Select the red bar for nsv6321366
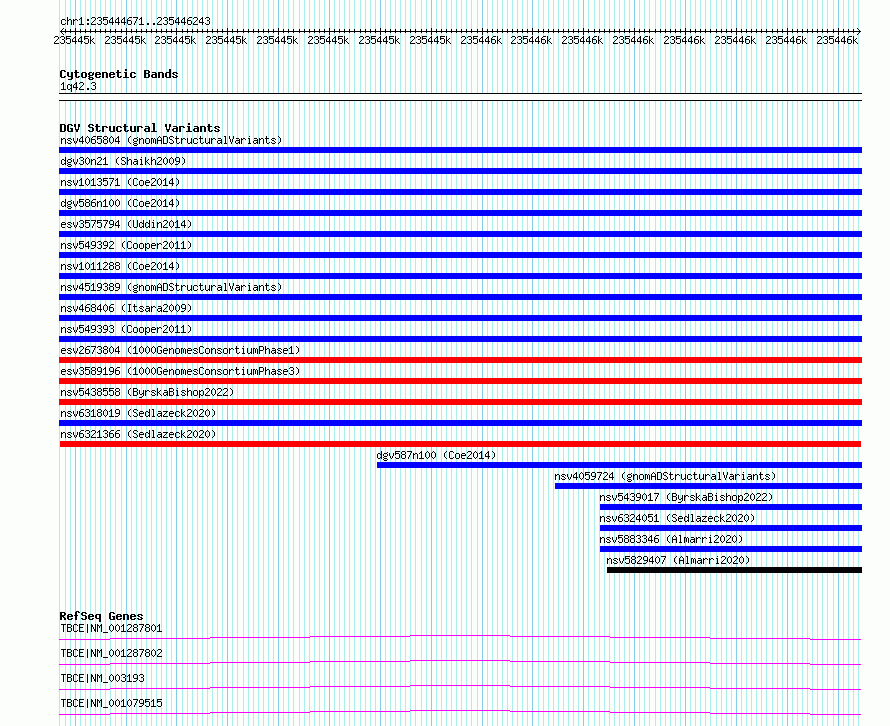Image resolution: width=890 pixels, height=726 pixels. coord(460,444)
